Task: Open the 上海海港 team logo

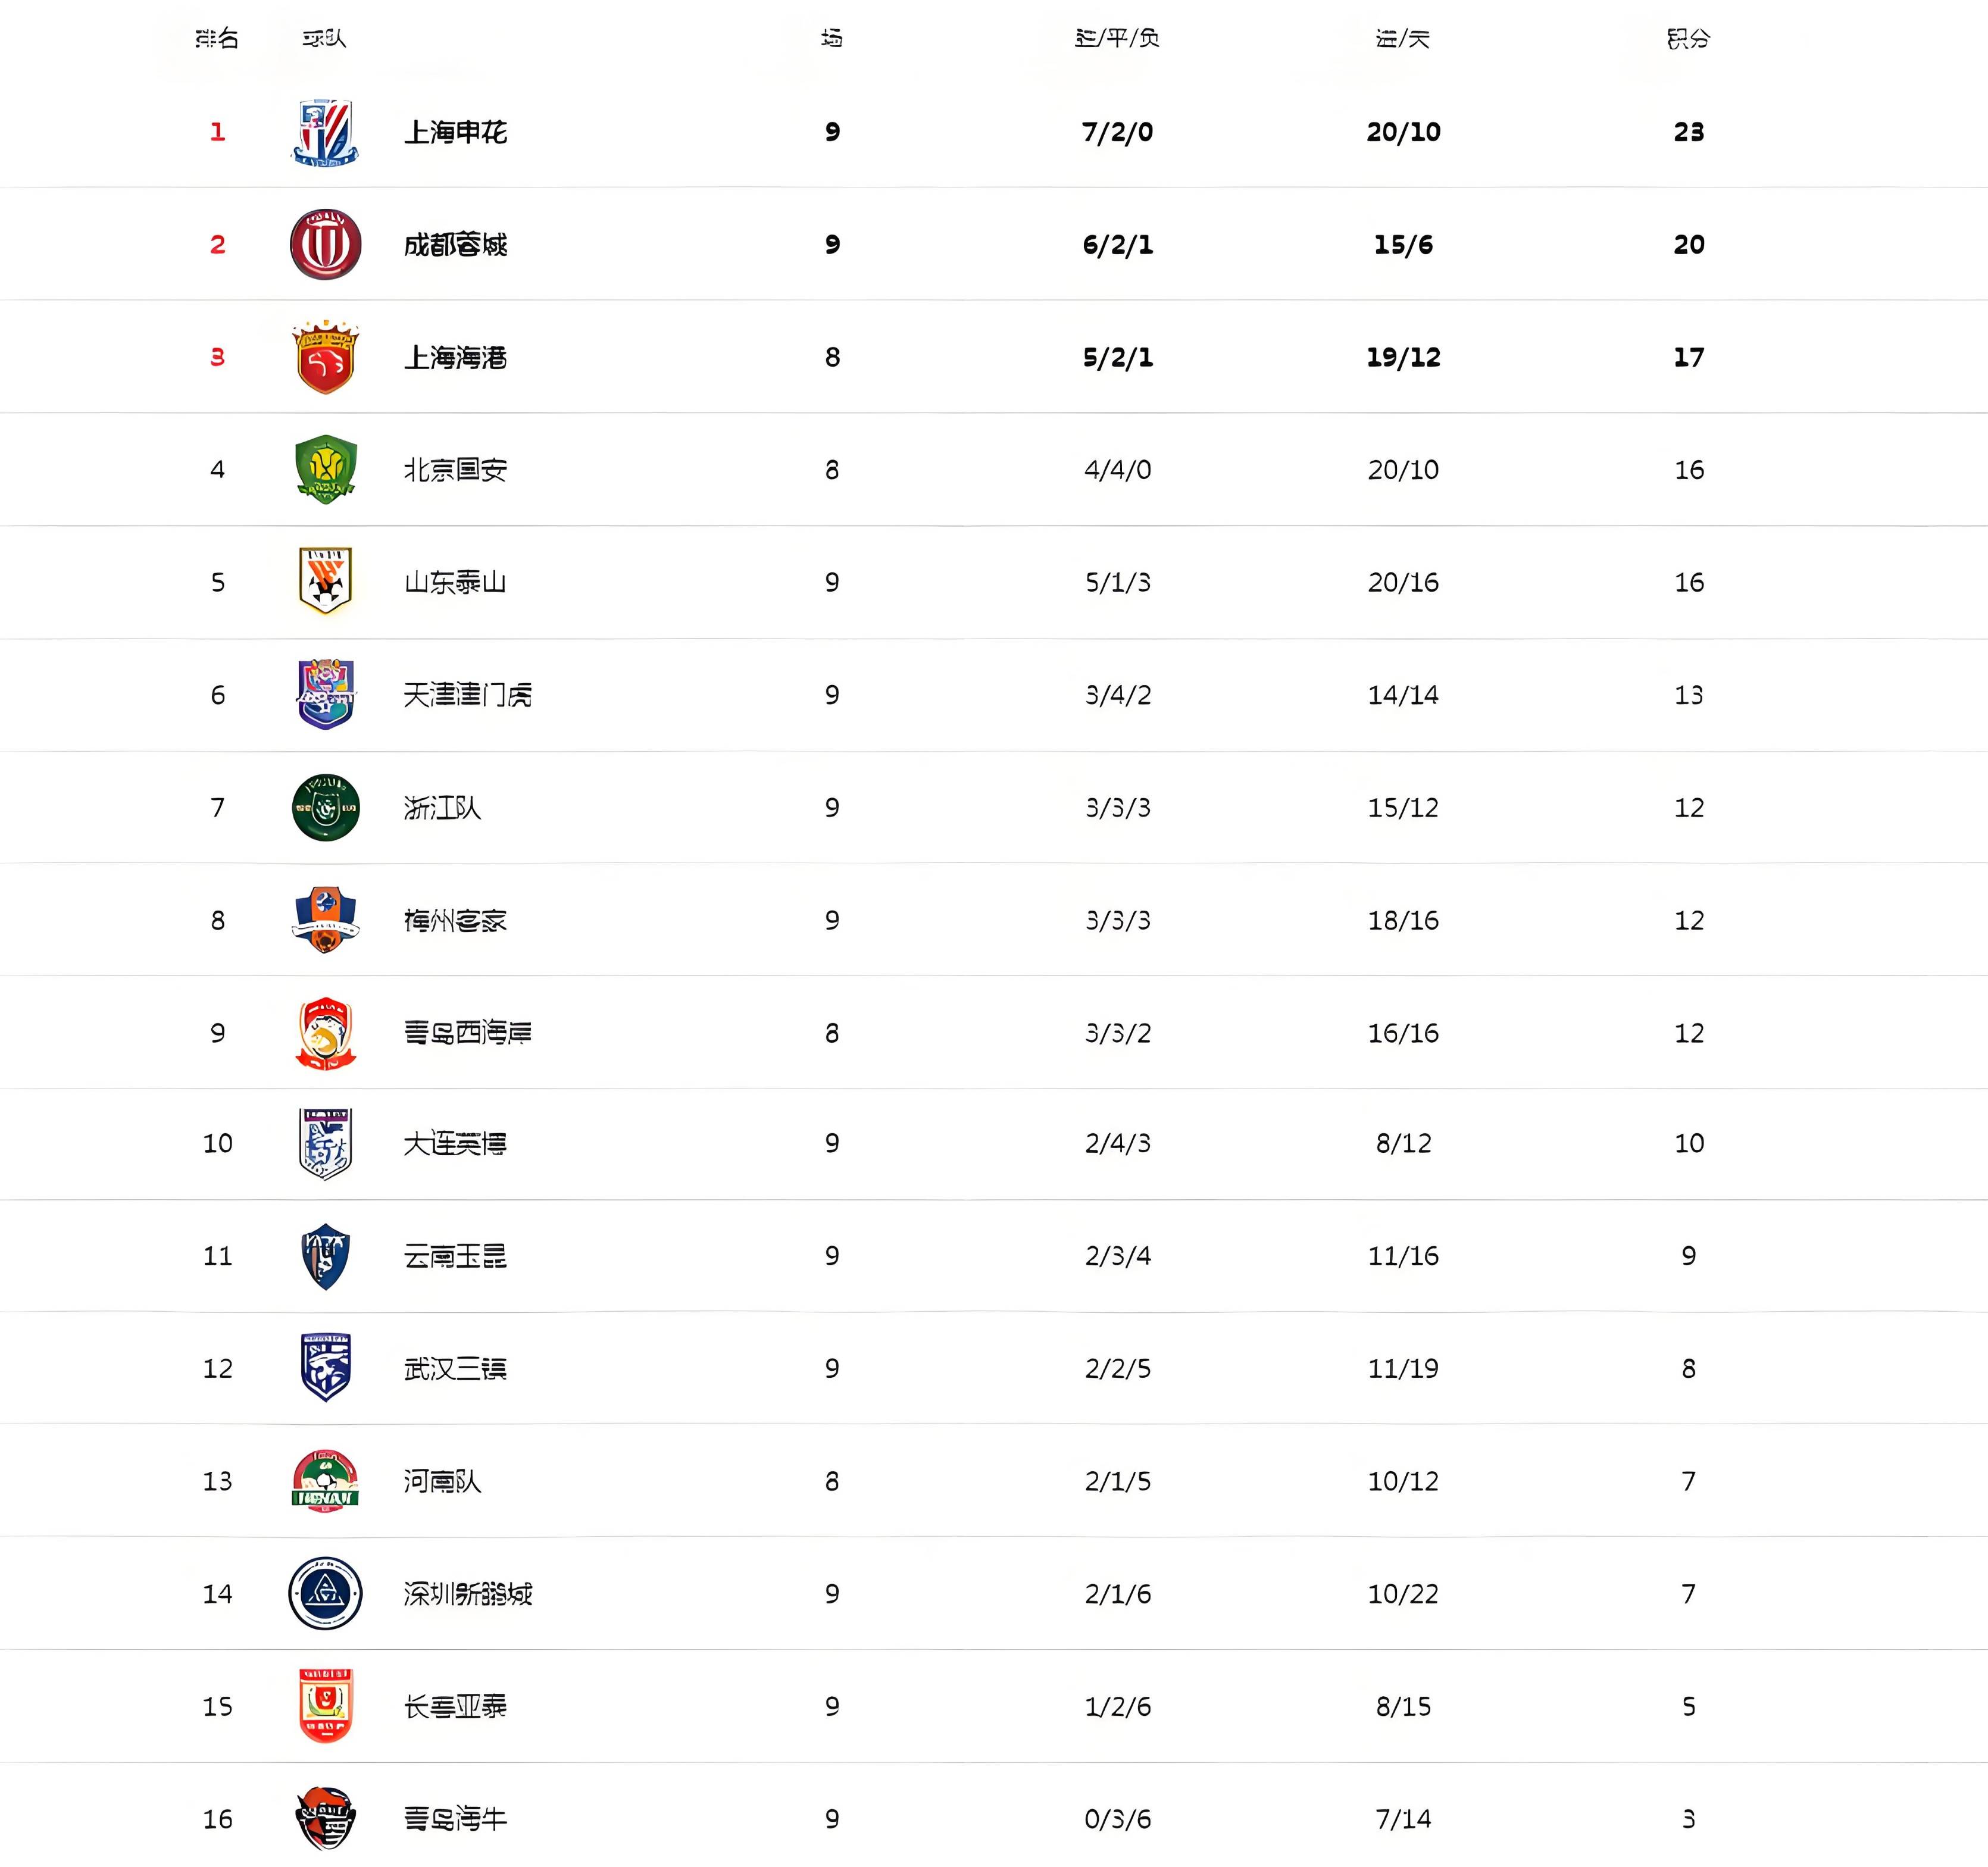Action: point(325,357)
